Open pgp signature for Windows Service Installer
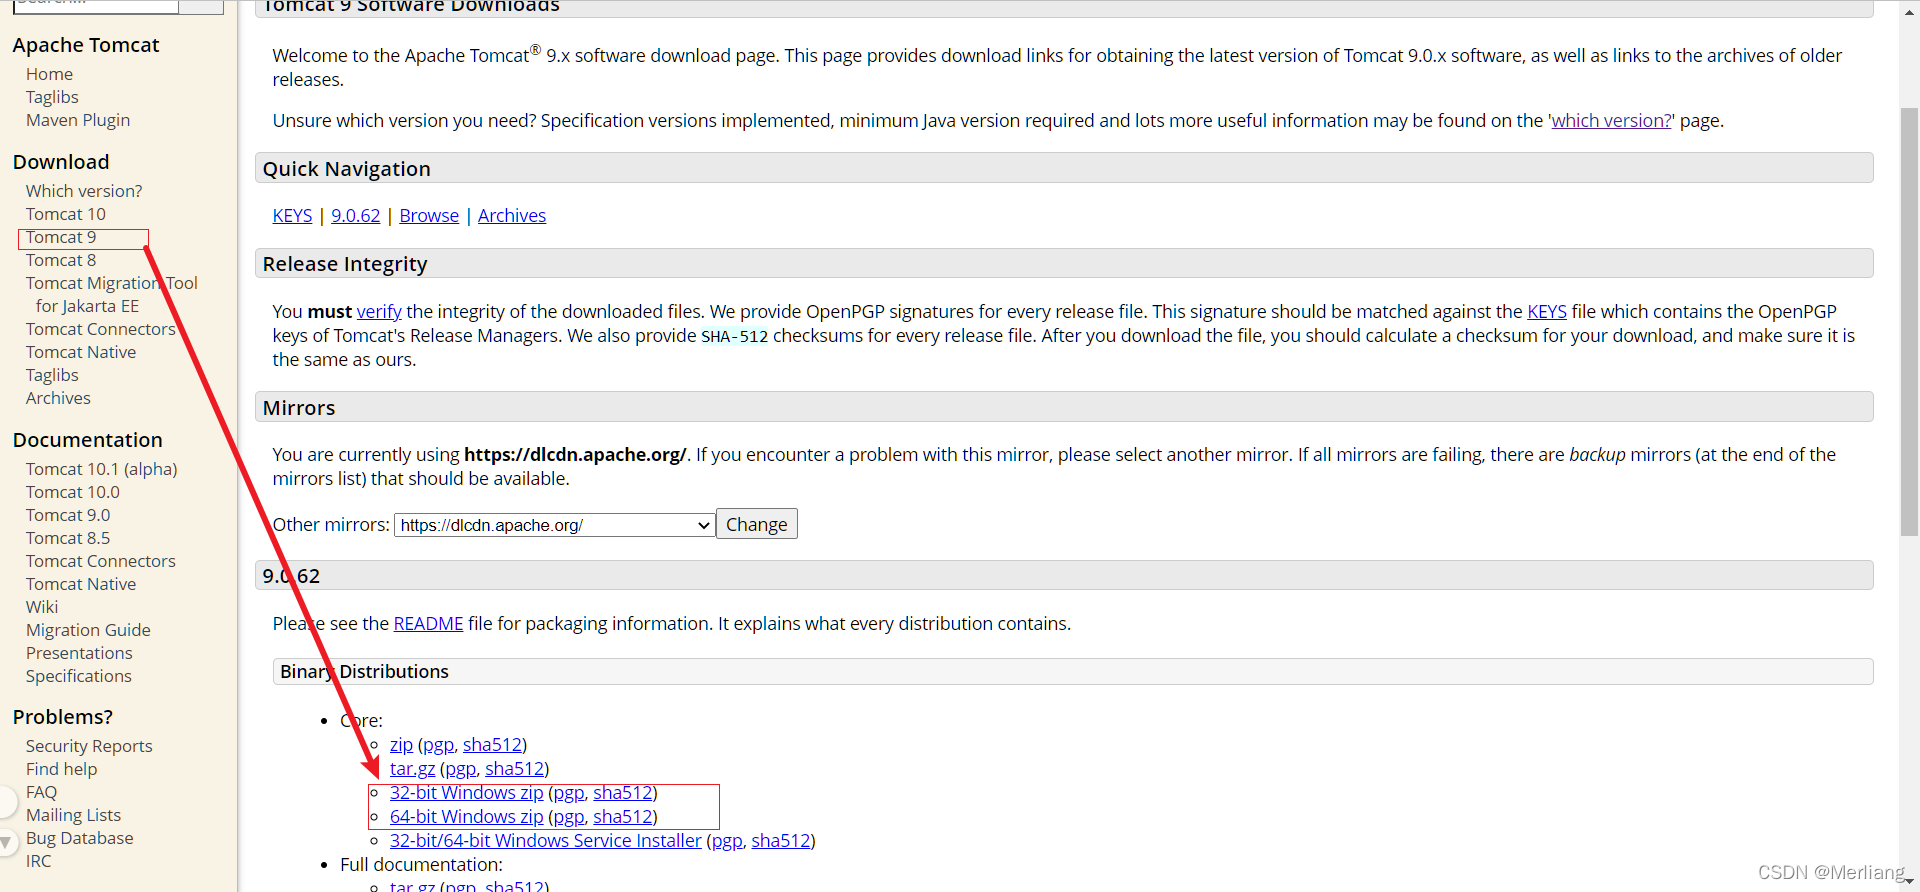1920x892 pixels. [x=727, y=841]
